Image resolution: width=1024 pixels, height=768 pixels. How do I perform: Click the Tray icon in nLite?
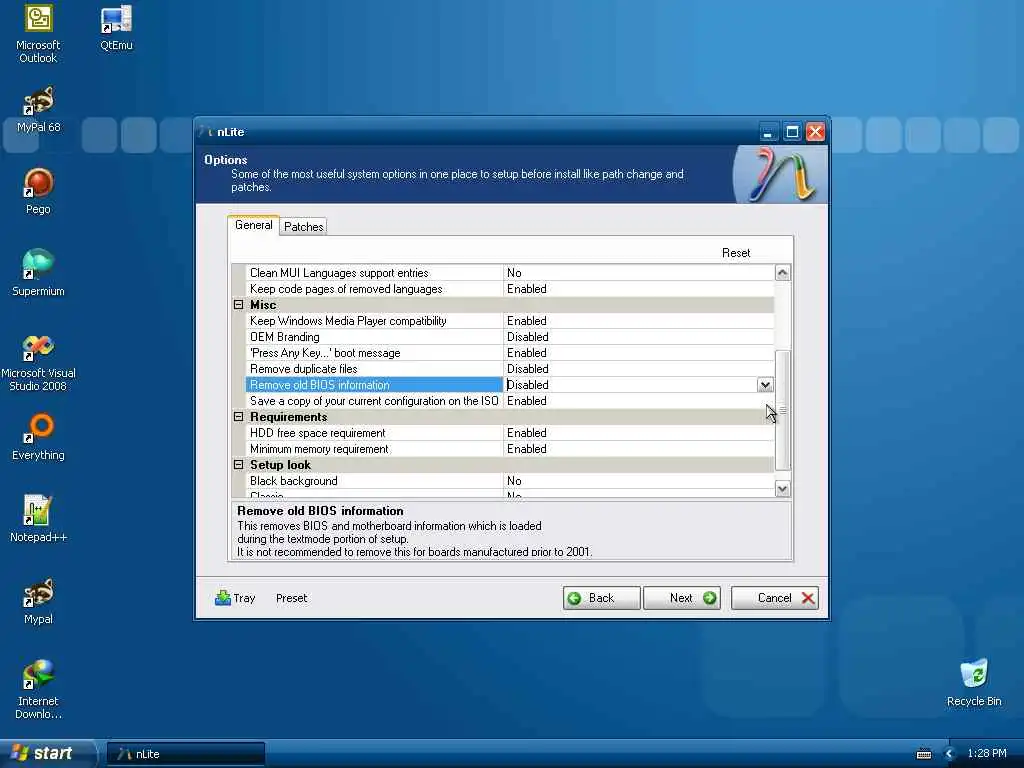point(235,598)
